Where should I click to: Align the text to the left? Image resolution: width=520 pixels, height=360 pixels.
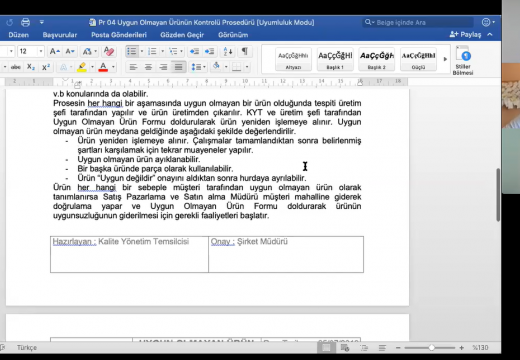(133, 67)
